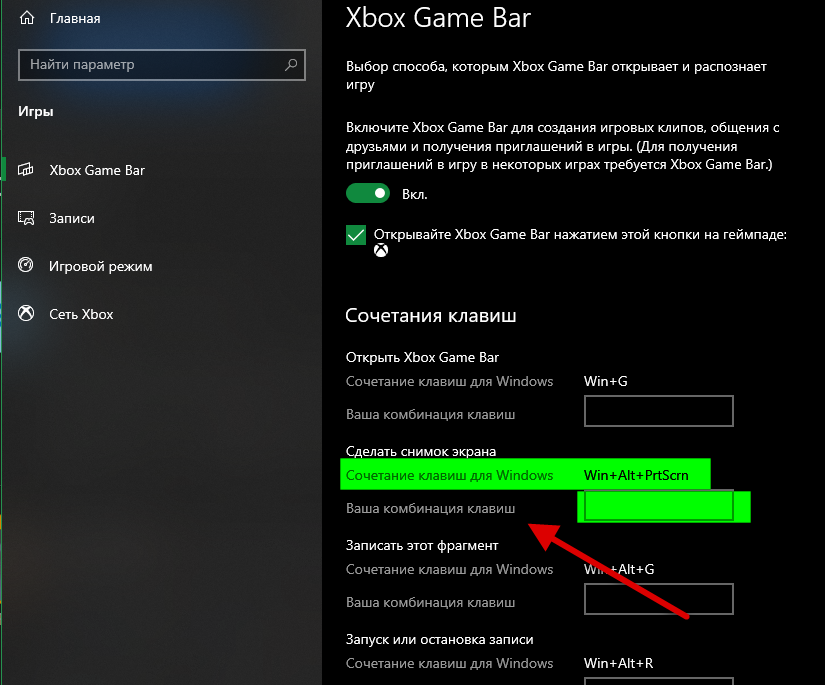This screenshot has width=825, height=685.
Task: Click the Win+Alt+R shortcut text
Action: [x=619, y=663]
